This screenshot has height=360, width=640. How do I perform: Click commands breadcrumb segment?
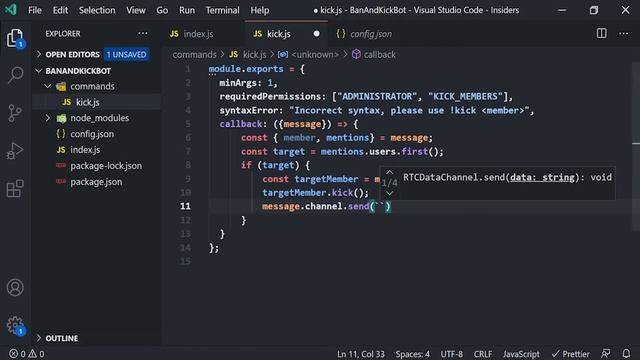[194, 54]
